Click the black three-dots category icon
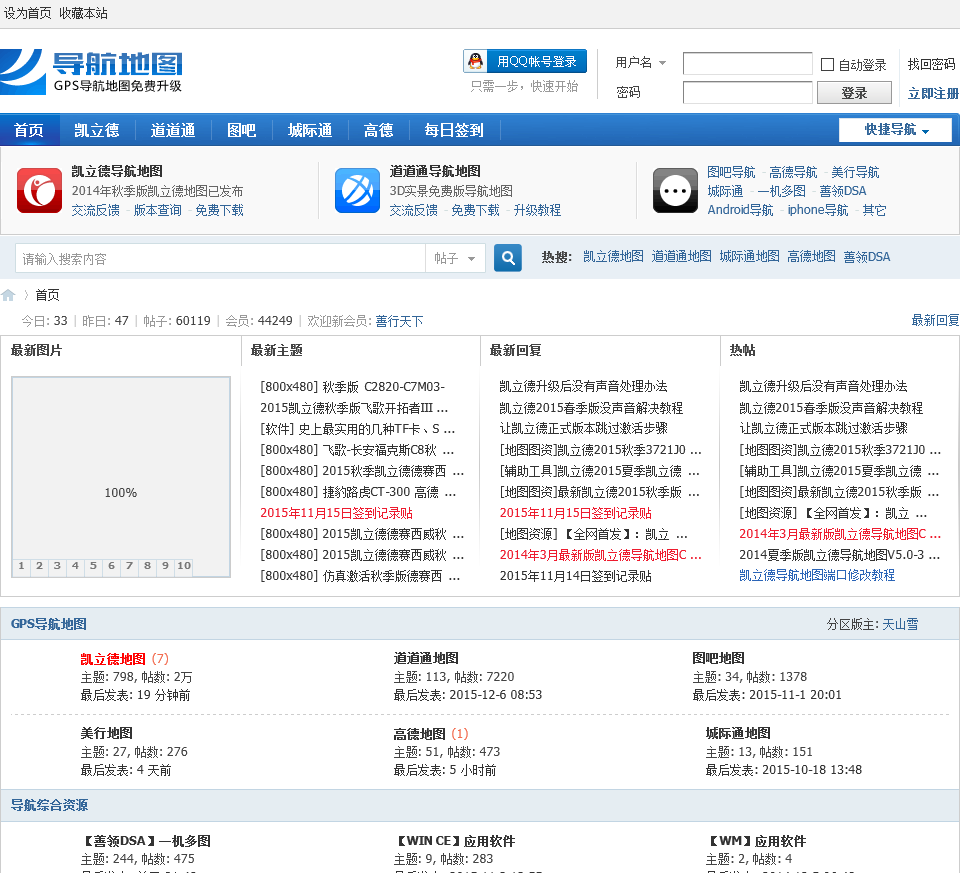 675,190
